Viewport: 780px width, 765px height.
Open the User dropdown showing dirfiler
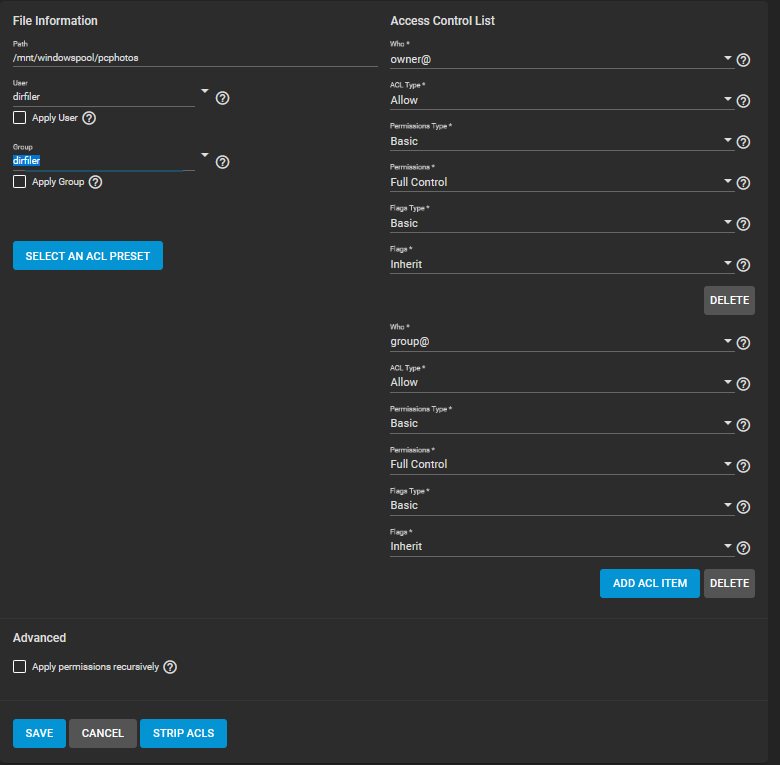[204, 92]
